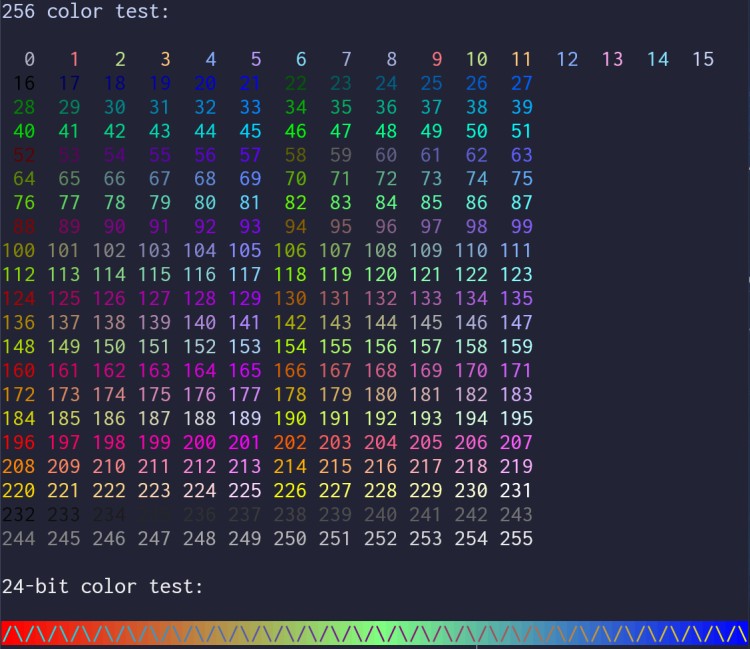Click the cyan number 14
The height and width of the screenshot is (649, 750).
[x=658, y=59]
